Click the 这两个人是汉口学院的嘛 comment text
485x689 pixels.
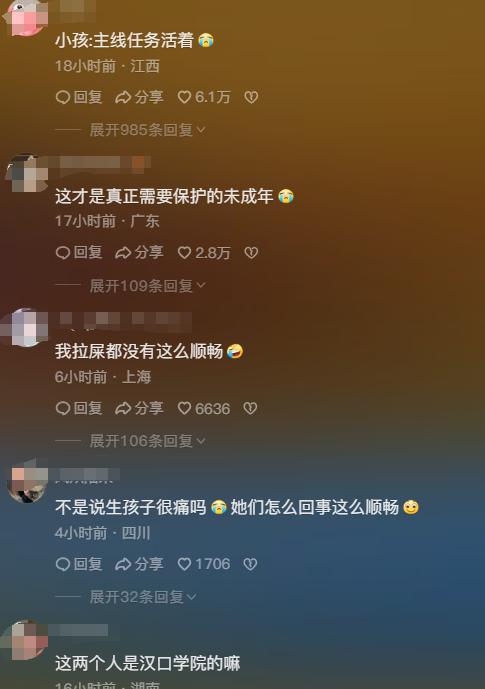coord(148,663)
